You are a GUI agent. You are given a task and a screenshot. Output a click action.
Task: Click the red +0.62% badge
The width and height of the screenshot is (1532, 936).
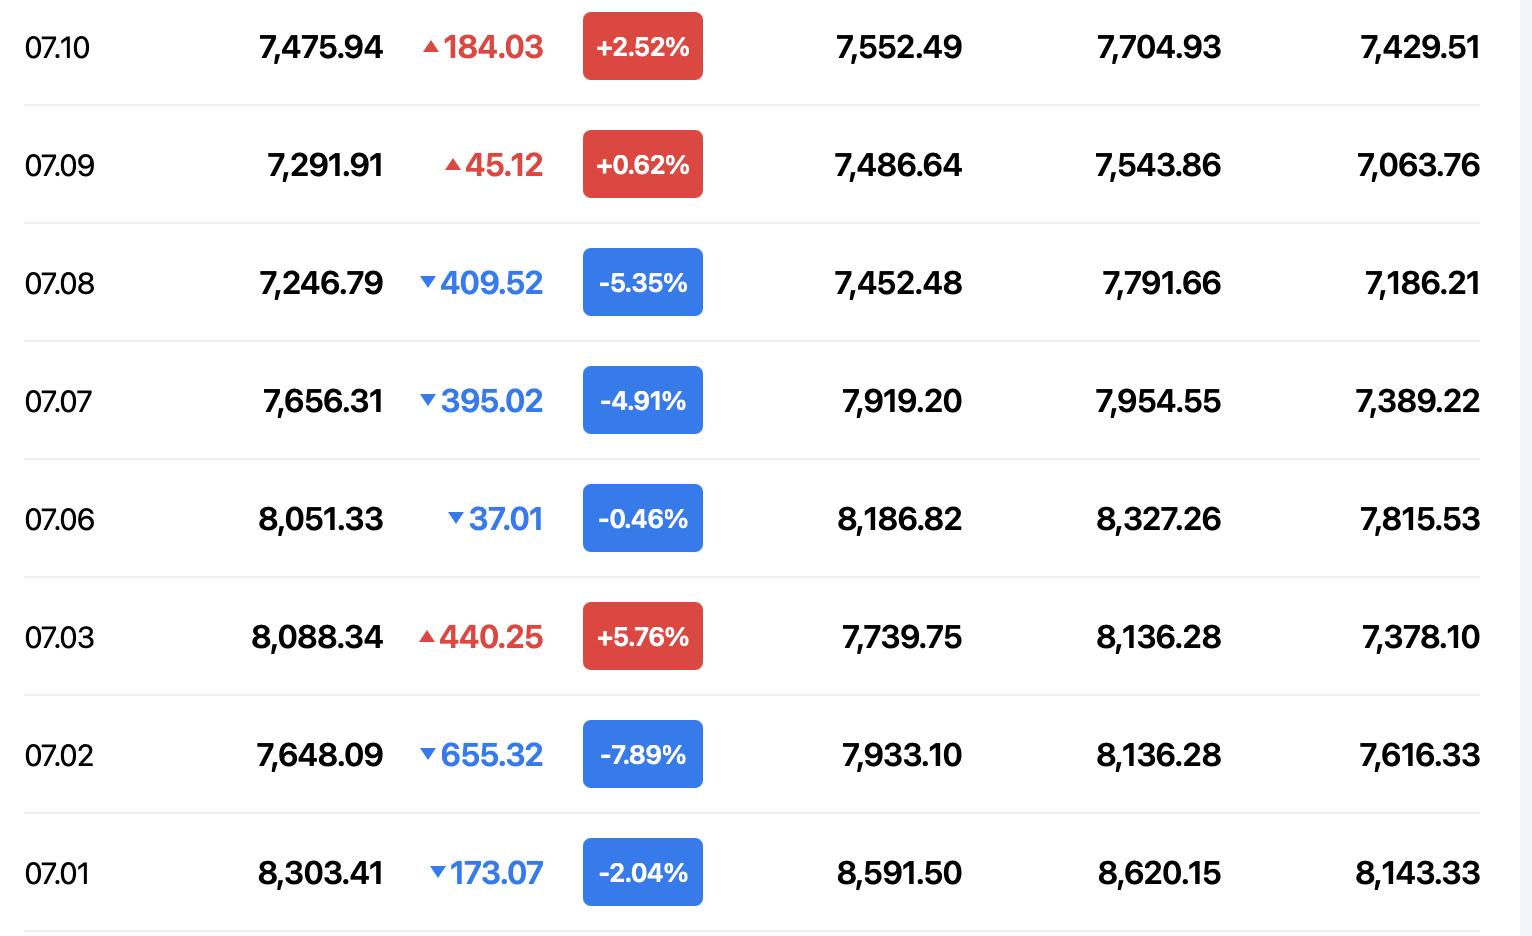click(x=643, y=164)
